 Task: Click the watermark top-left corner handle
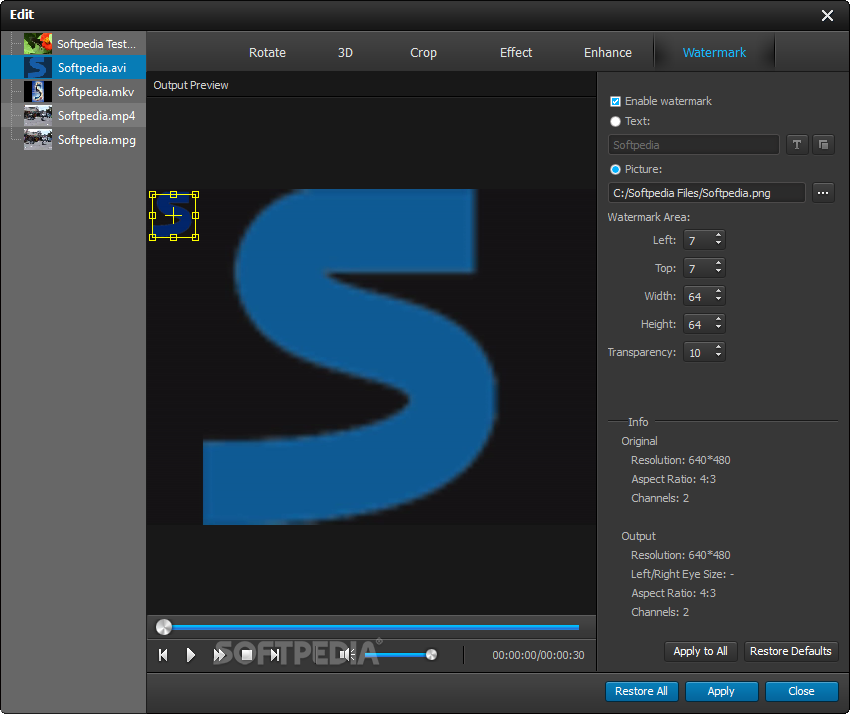[x=152, y=194]
